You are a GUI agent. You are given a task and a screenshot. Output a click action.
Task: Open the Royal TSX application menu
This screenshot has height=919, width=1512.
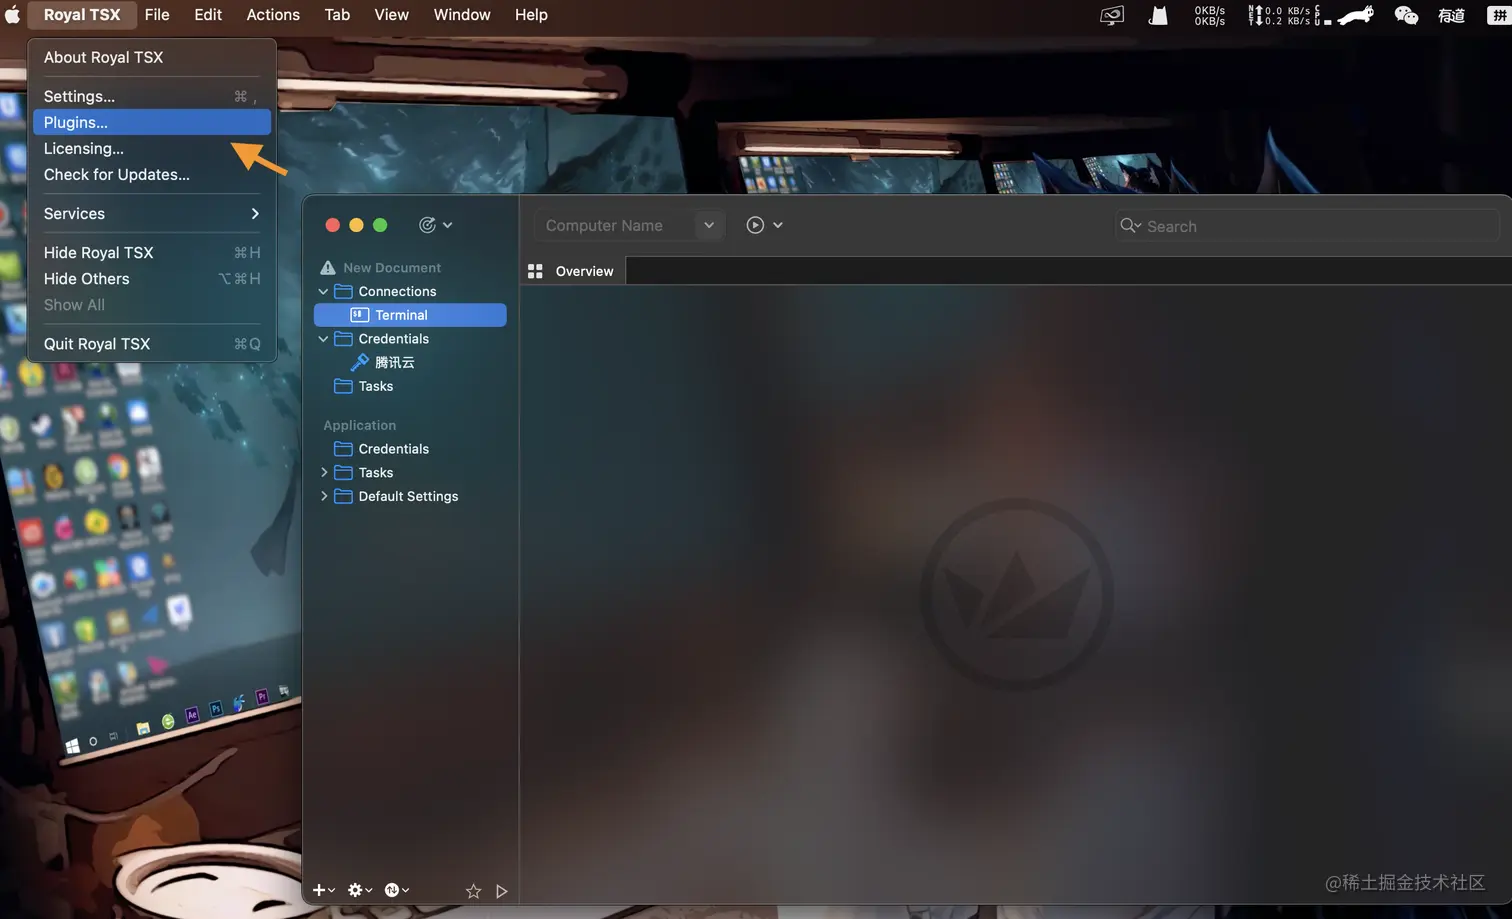click(82, 15)
